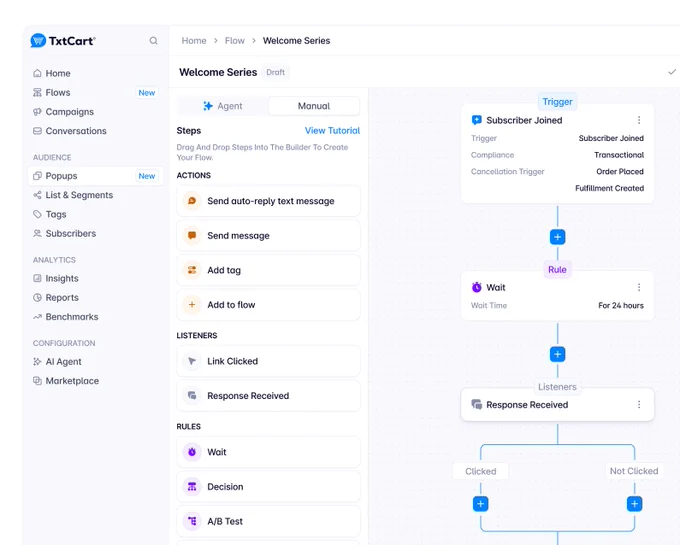This screenshot has height=545, width=680.
Task: Click the A/B Test split icon
Action: [x=192, y=521]
